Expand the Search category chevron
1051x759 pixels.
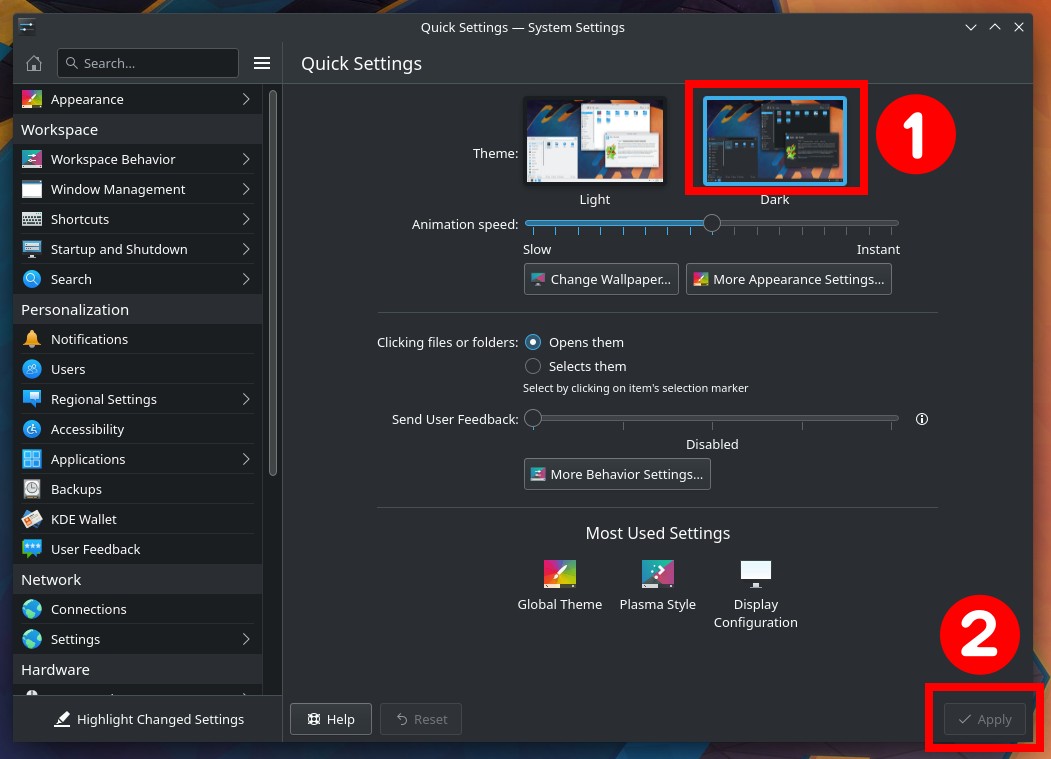pyautogui.click(x=246, y=279)
